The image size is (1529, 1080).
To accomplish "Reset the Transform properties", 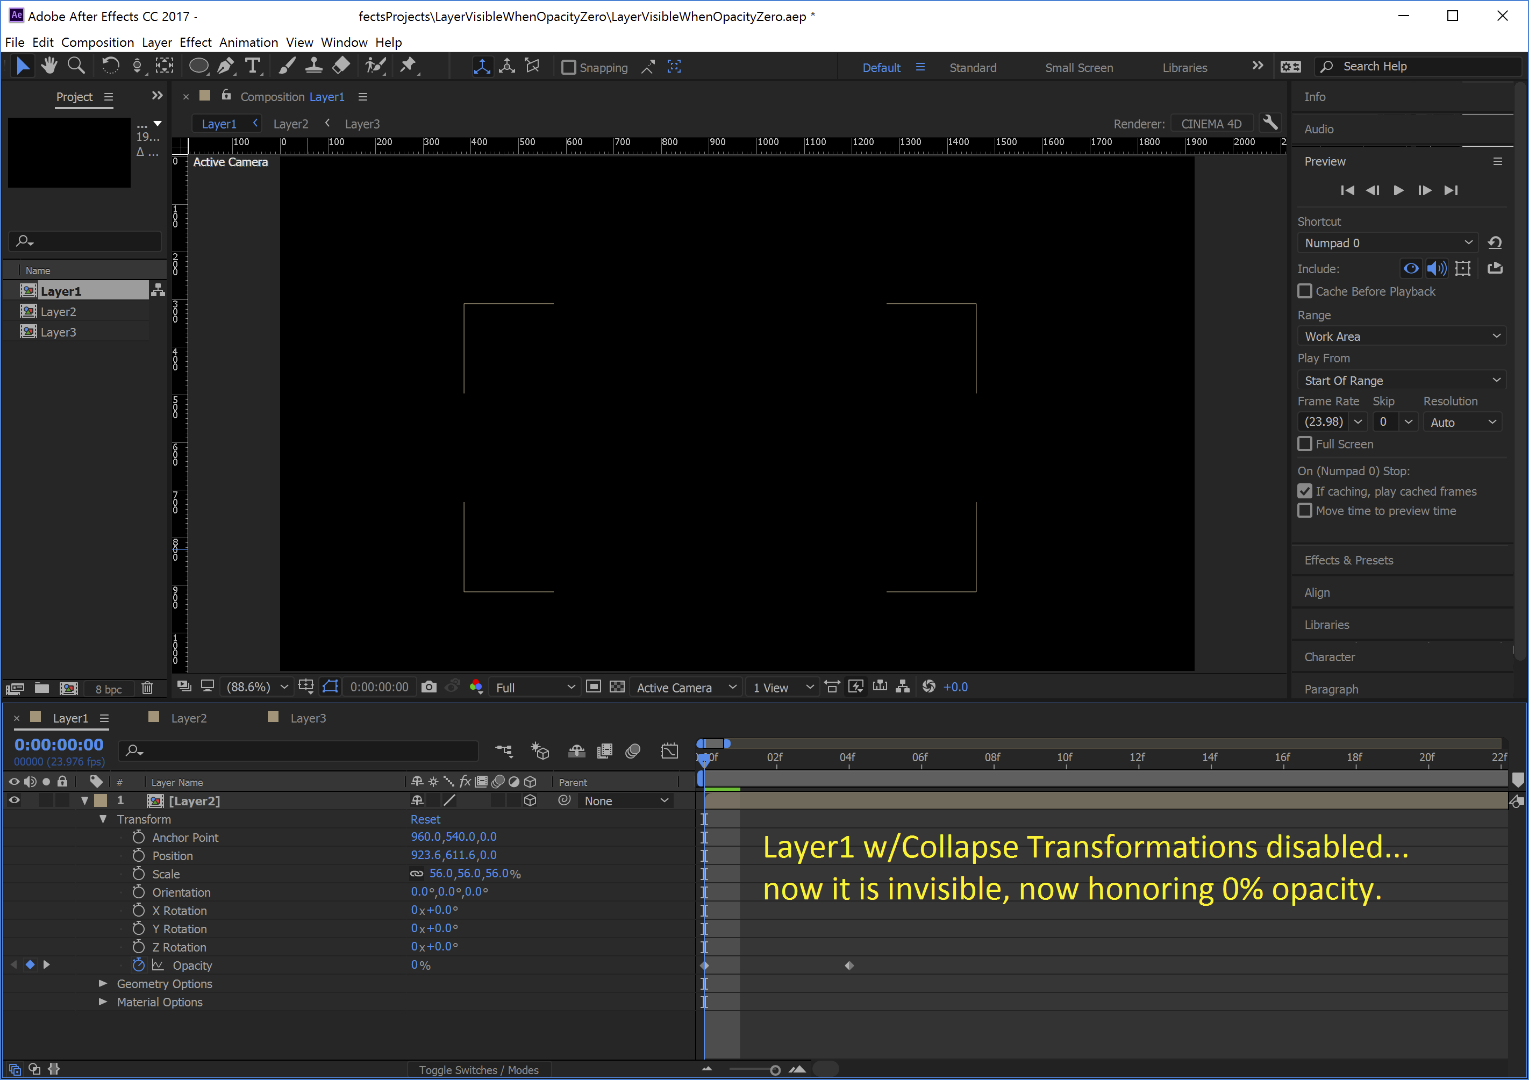I will [425, 818].
